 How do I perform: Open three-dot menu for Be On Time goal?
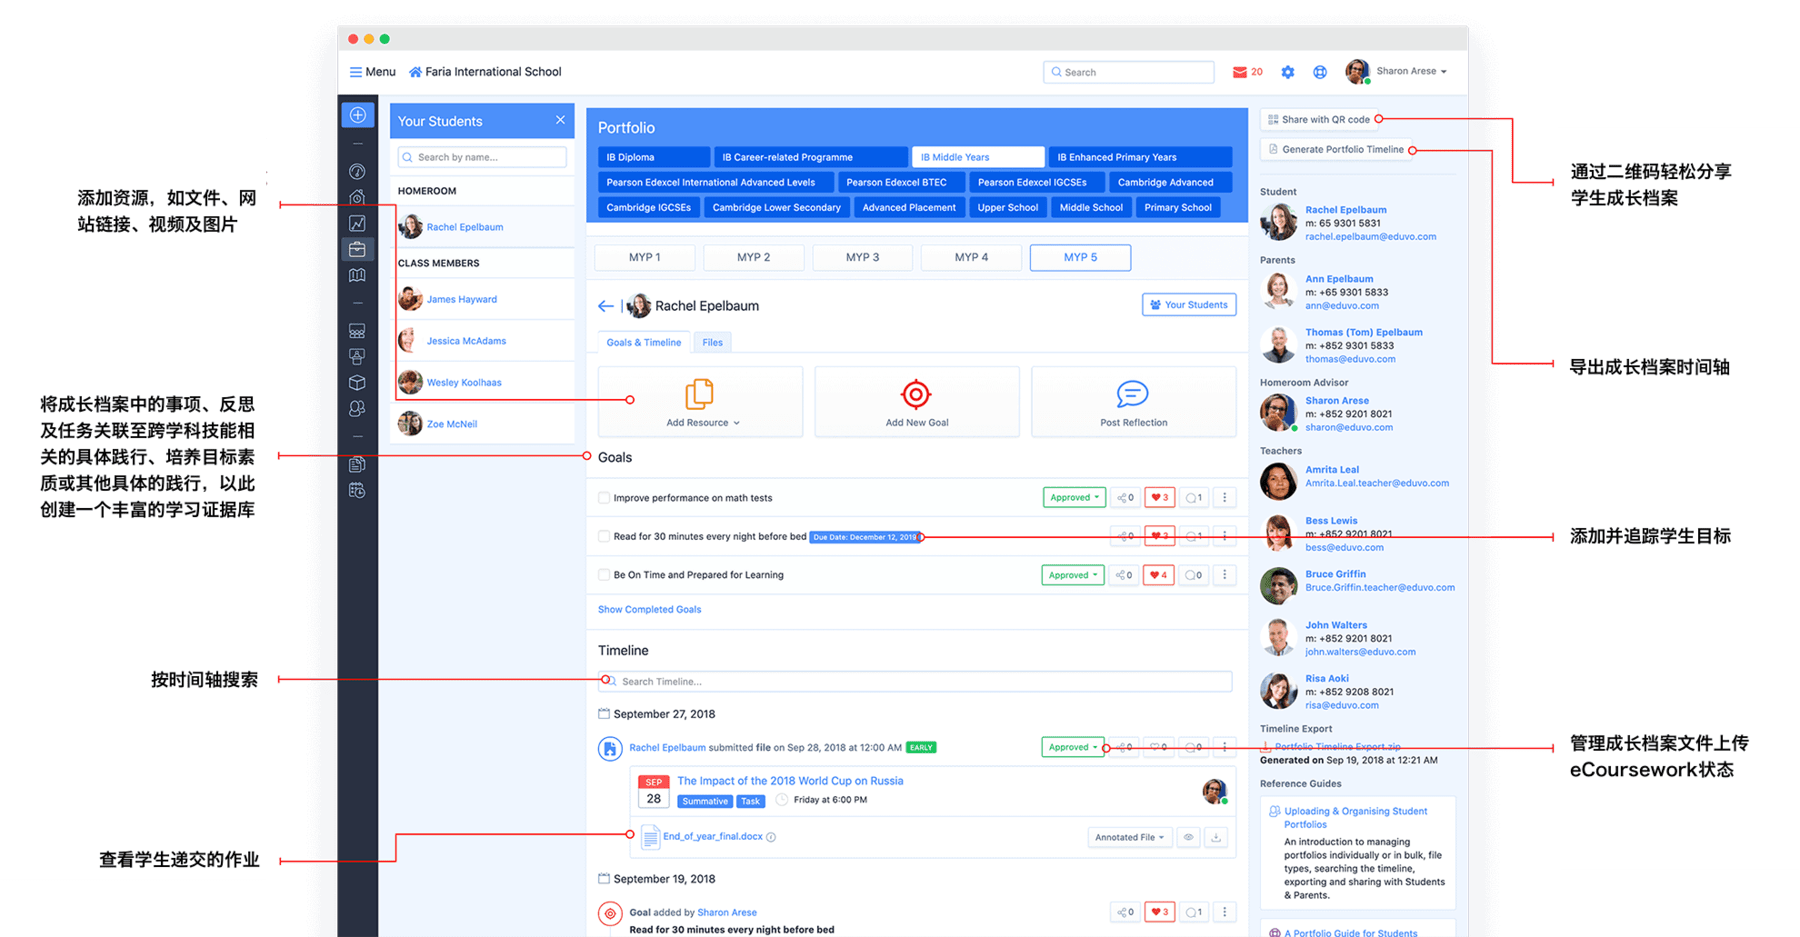pos(1225,575)
